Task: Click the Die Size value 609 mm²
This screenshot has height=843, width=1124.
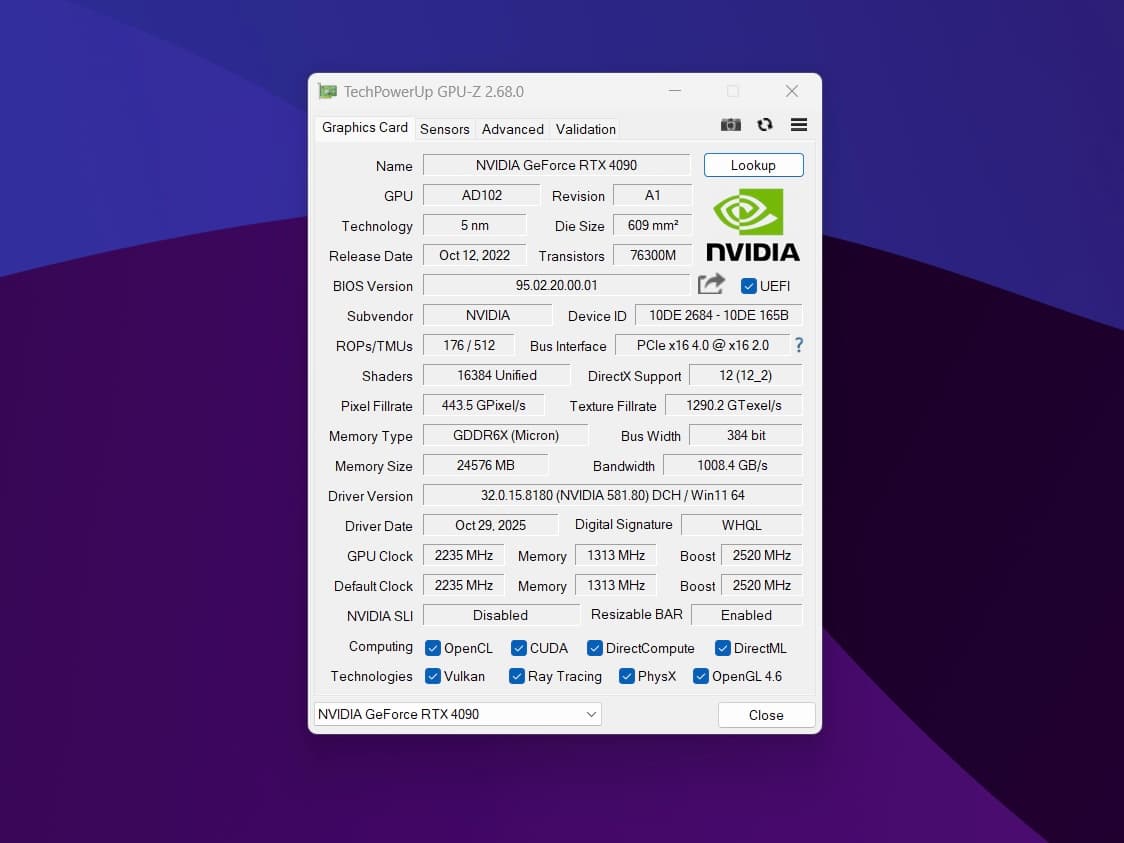Action: click(652, 225)
